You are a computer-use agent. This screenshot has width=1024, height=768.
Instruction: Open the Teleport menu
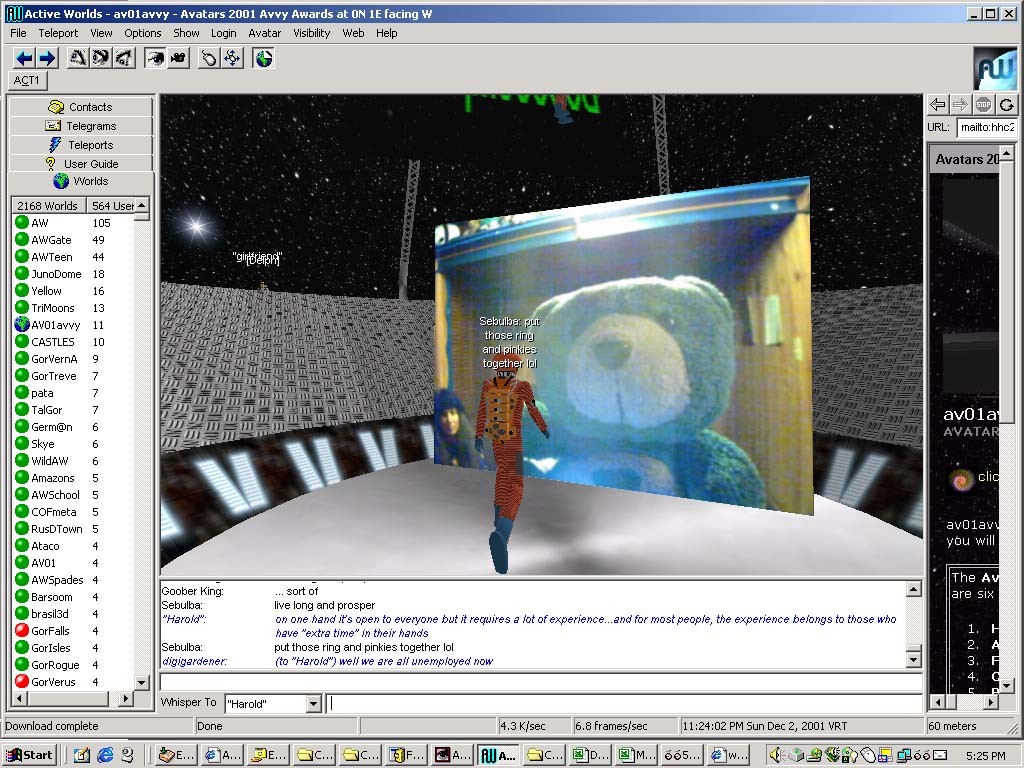pos(58,33)
